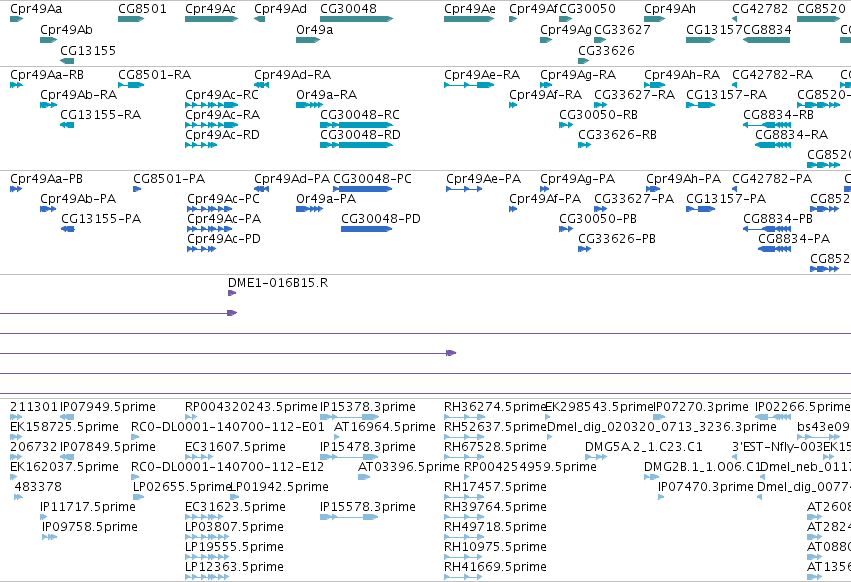Click protein CG30048-PC label
Viewport: 851px width, 582px height.
(372, 179)
